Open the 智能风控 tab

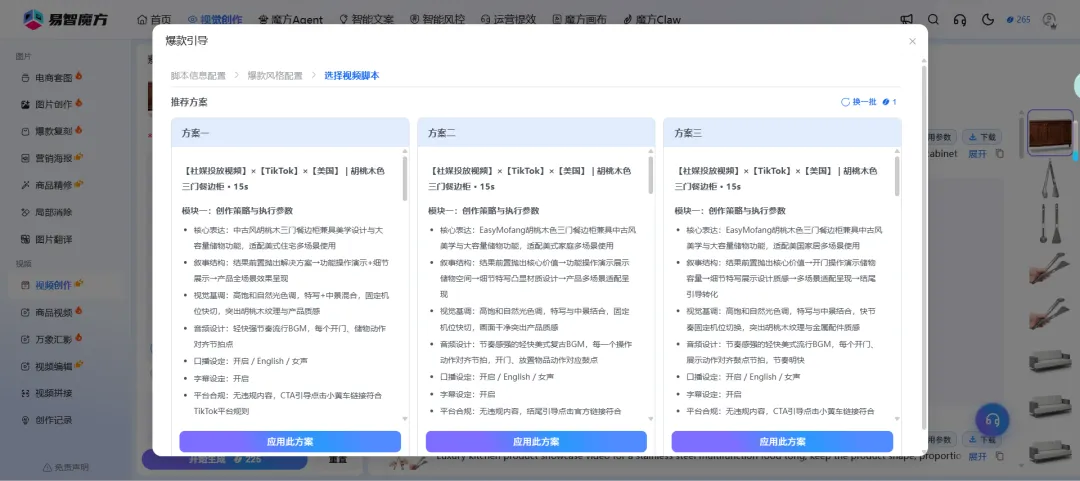point(437,19)
